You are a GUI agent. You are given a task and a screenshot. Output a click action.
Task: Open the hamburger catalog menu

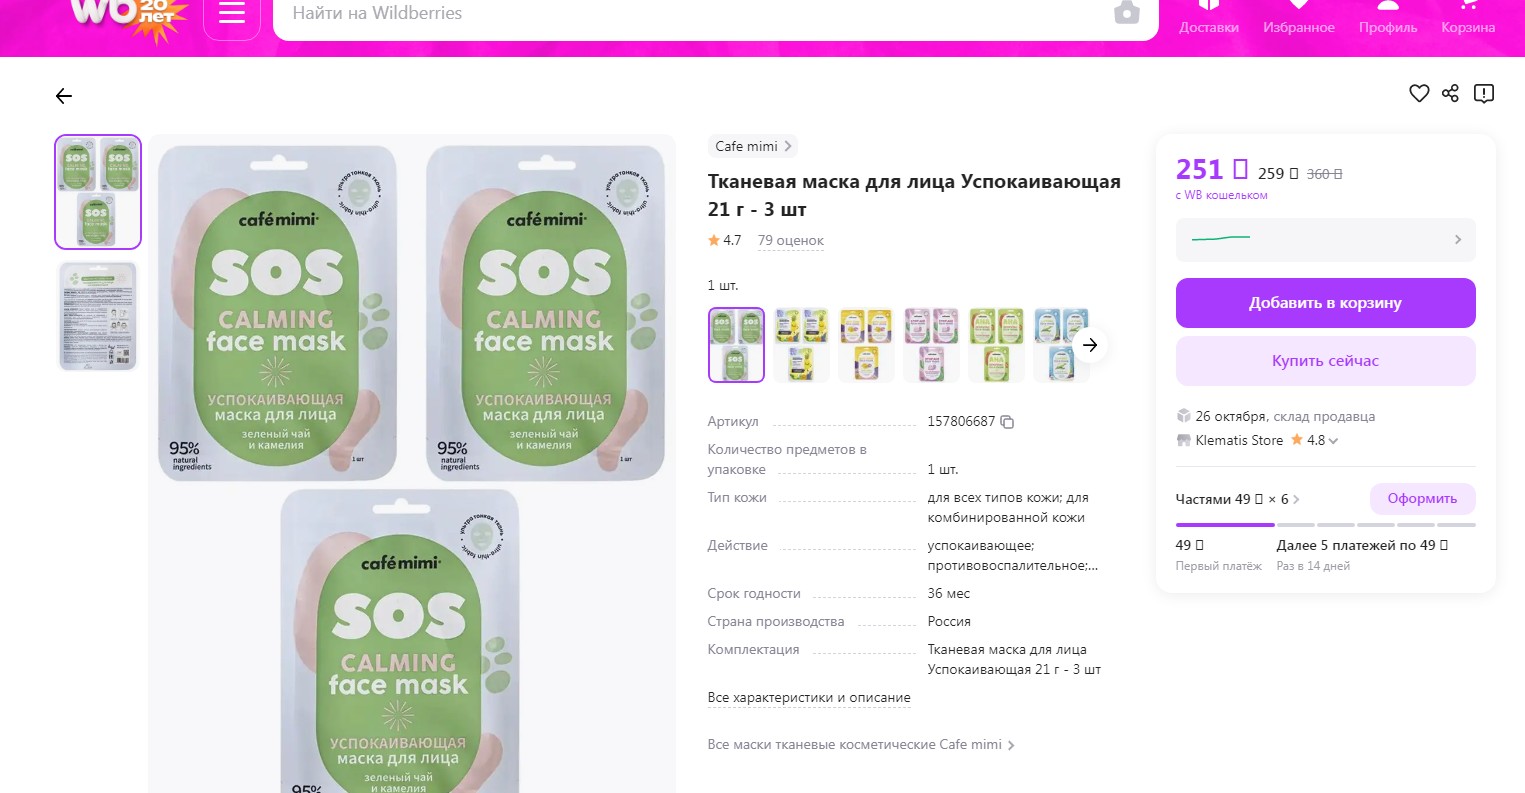coord(232,14)
